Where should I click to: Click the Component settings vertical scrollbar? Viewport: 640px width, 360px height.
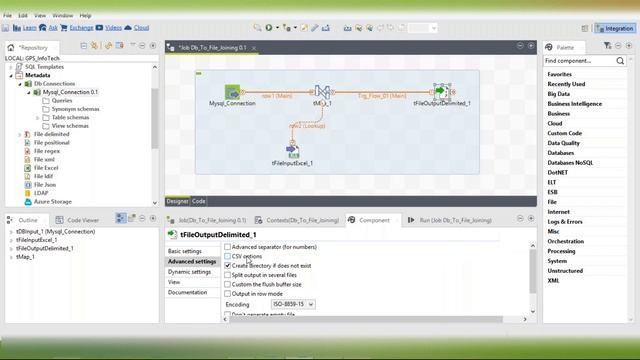pos(533,271)
